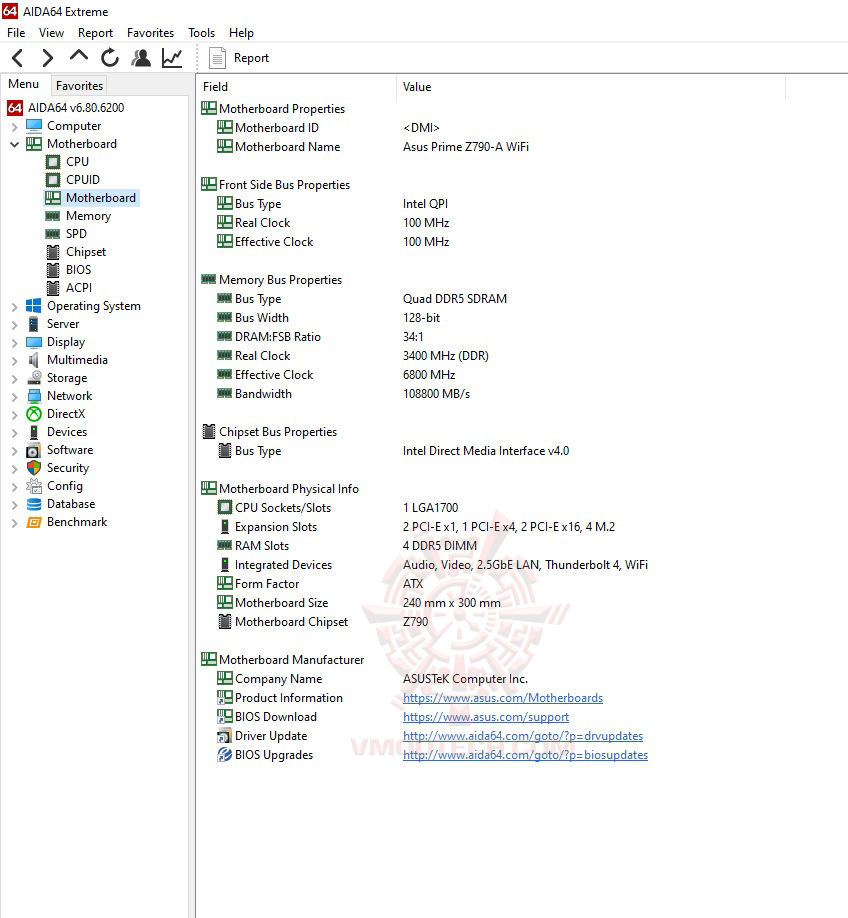Click the up-level arrow icon

click(x=78, y=58)
